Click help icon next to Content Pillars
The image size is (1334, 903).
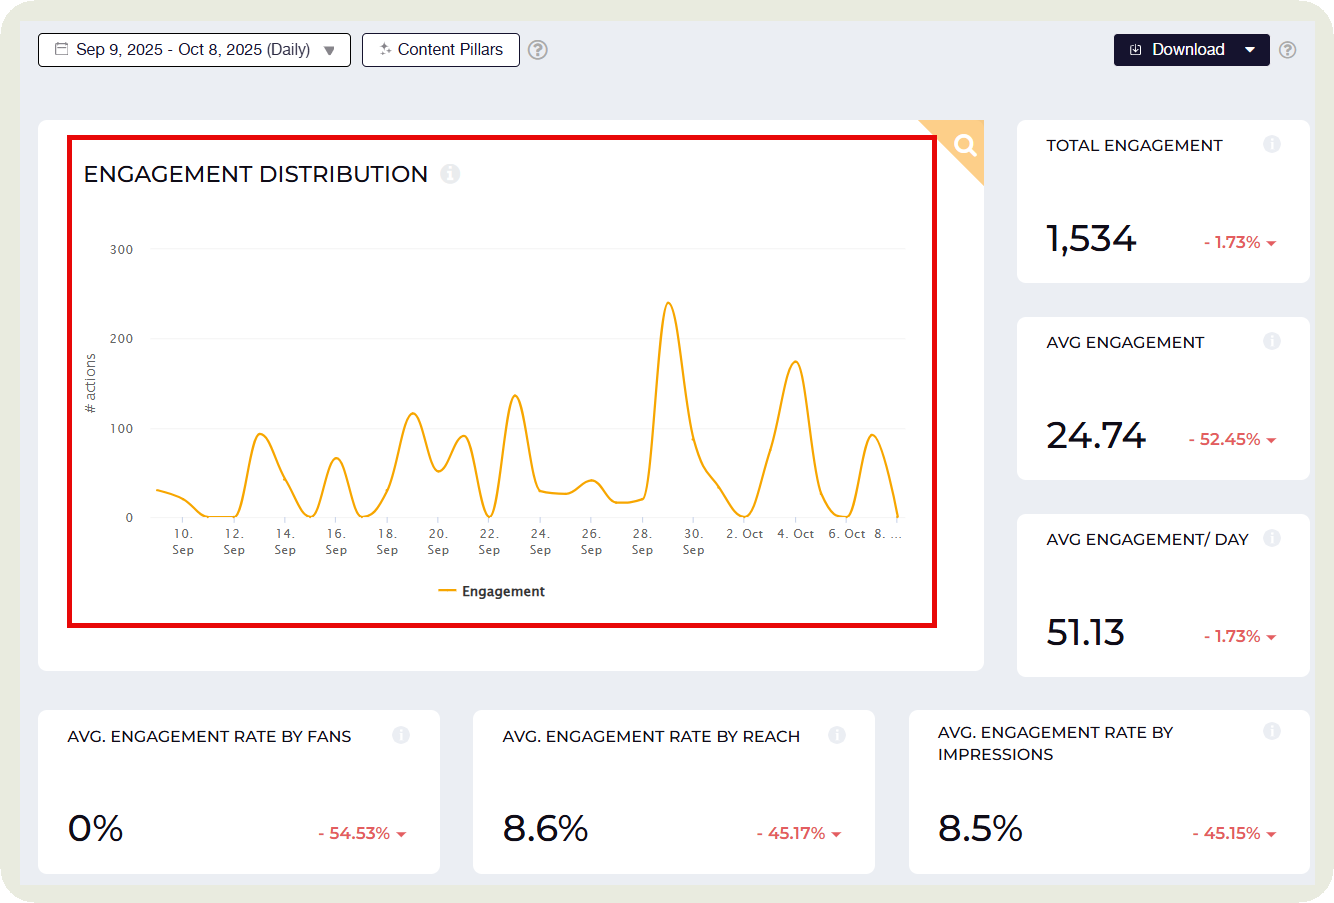click(538, 50)
